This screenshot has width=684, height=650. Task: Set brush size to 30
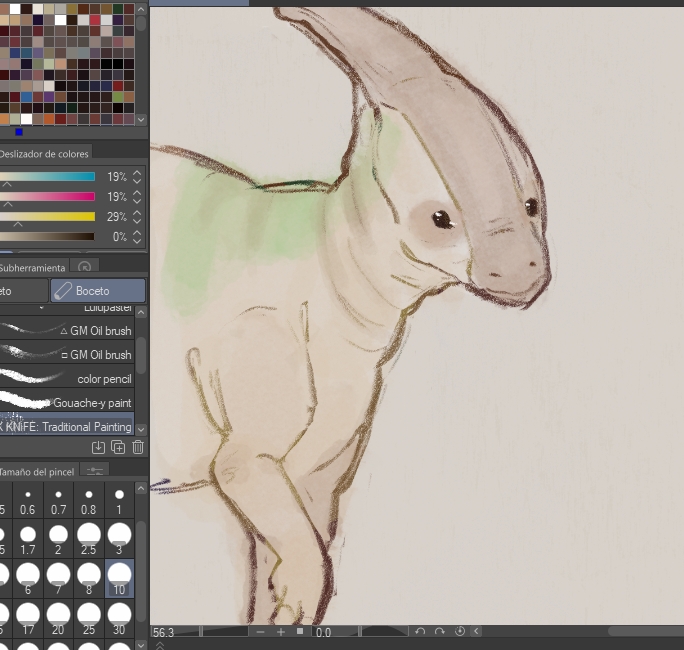(x=119, y=618)
